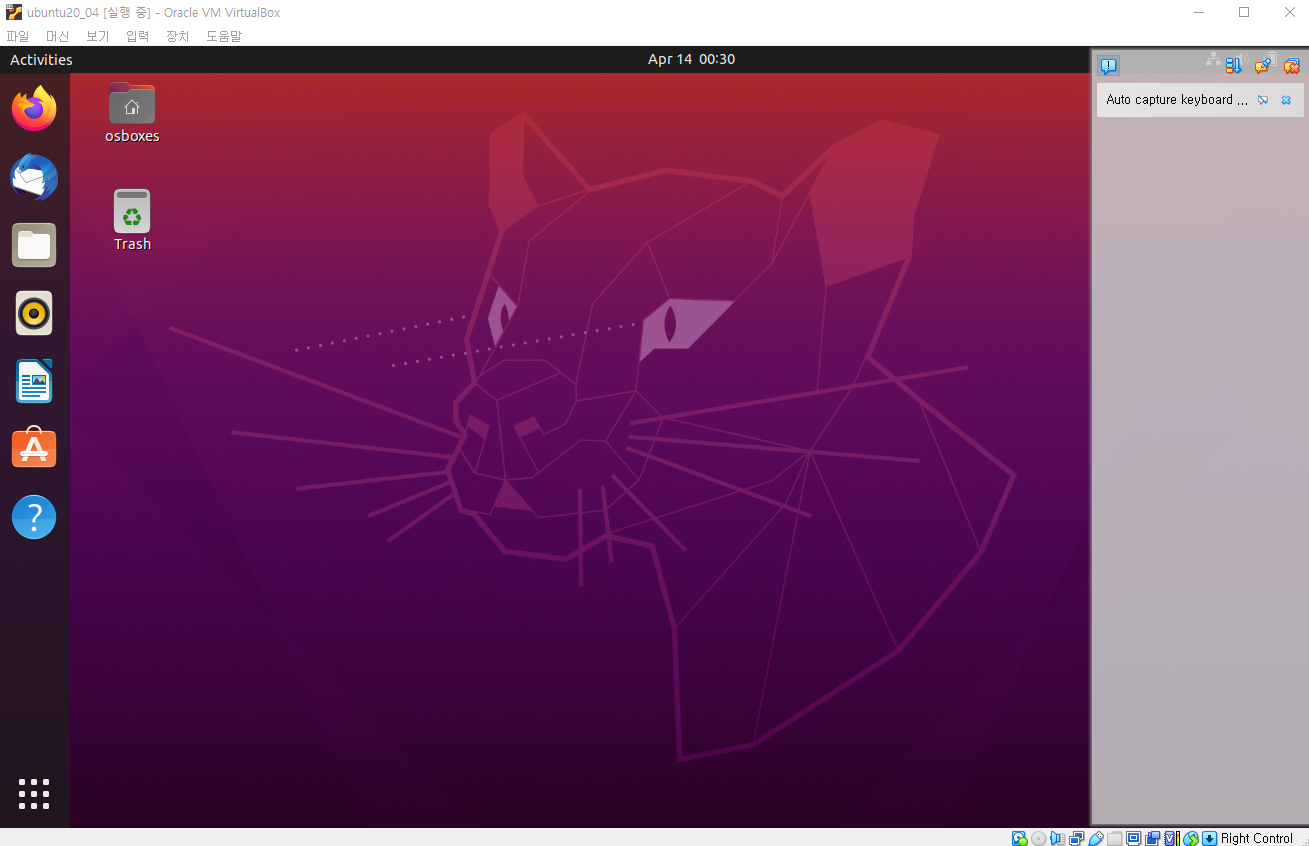Open Ubuntu Software store icon
The height and width of the screenshot is (846, 1309).
(x=34, y=449)
